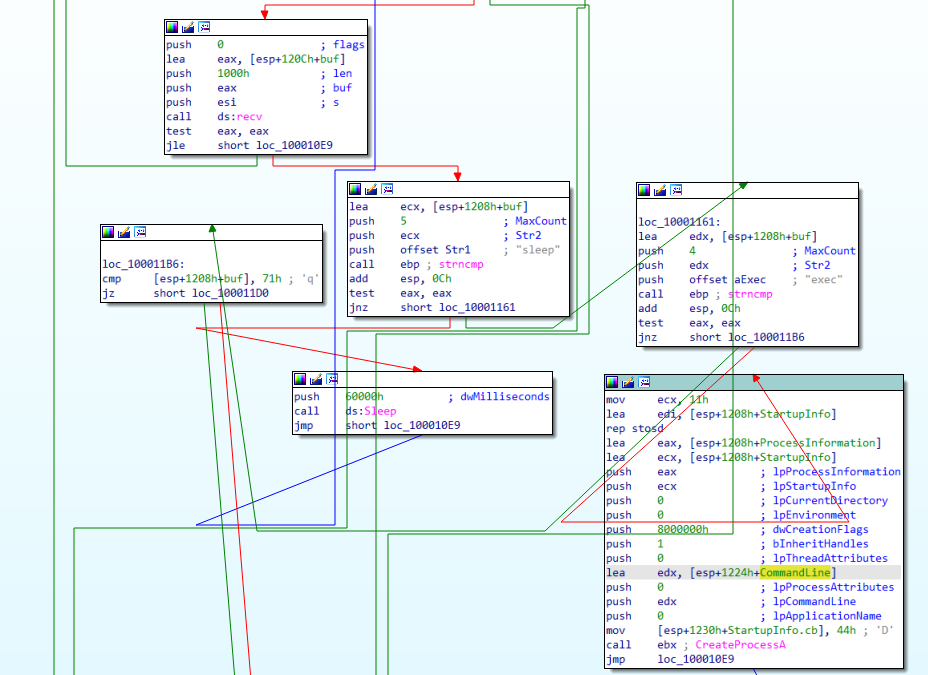
Task: Click group nodes icon on "sleep" strncmp block
Action: point(387,189)
